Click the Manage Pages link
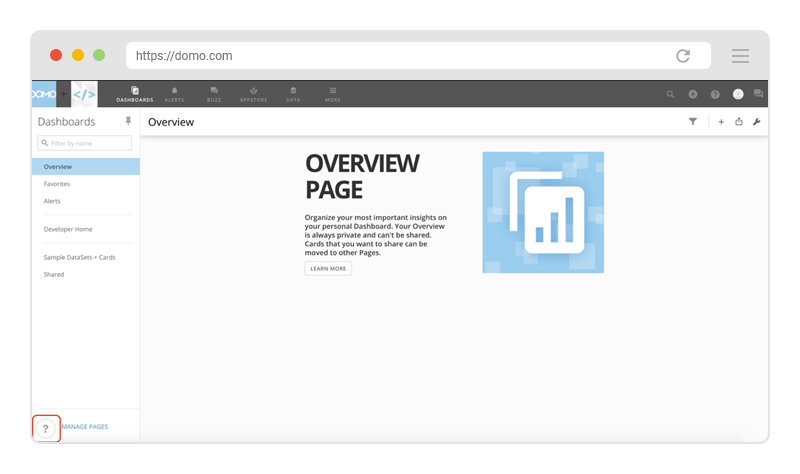The image size is (800, 474). [x=85, y=427]
